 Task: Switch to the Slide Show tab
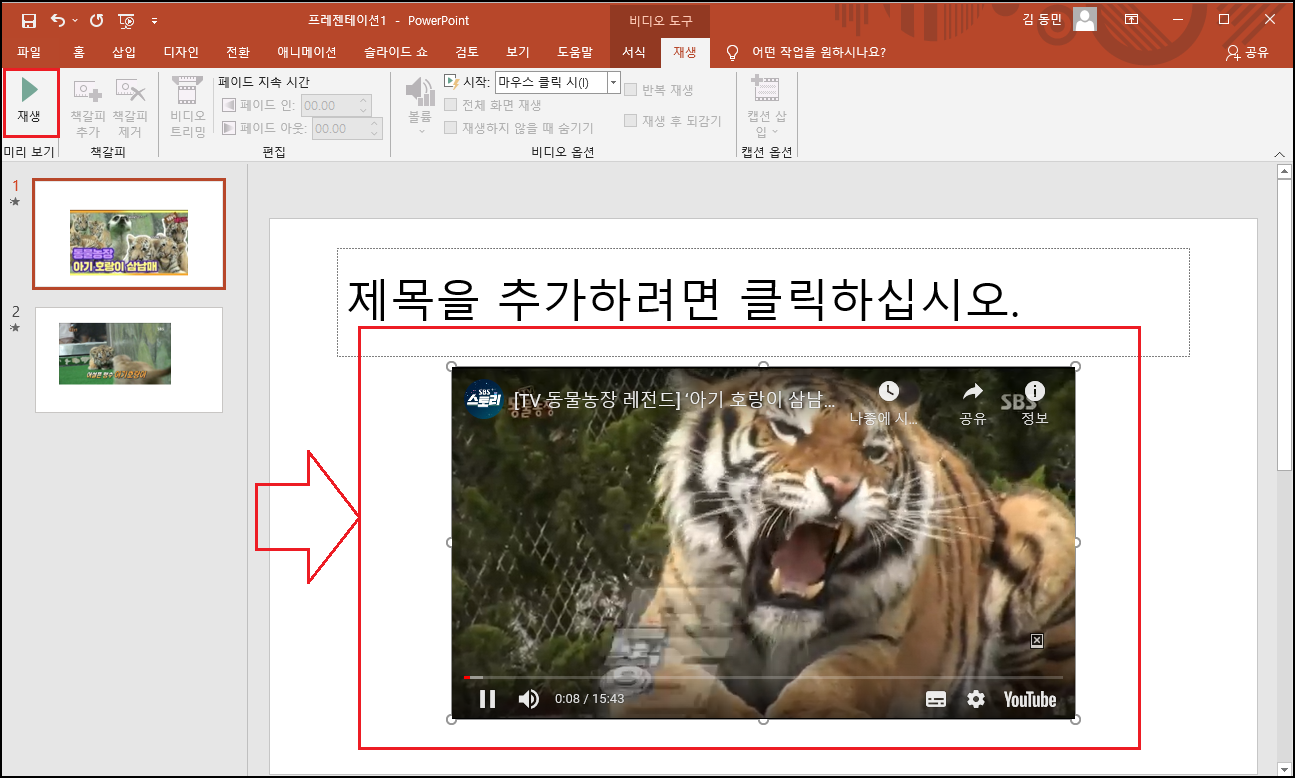tap(396, 52)
